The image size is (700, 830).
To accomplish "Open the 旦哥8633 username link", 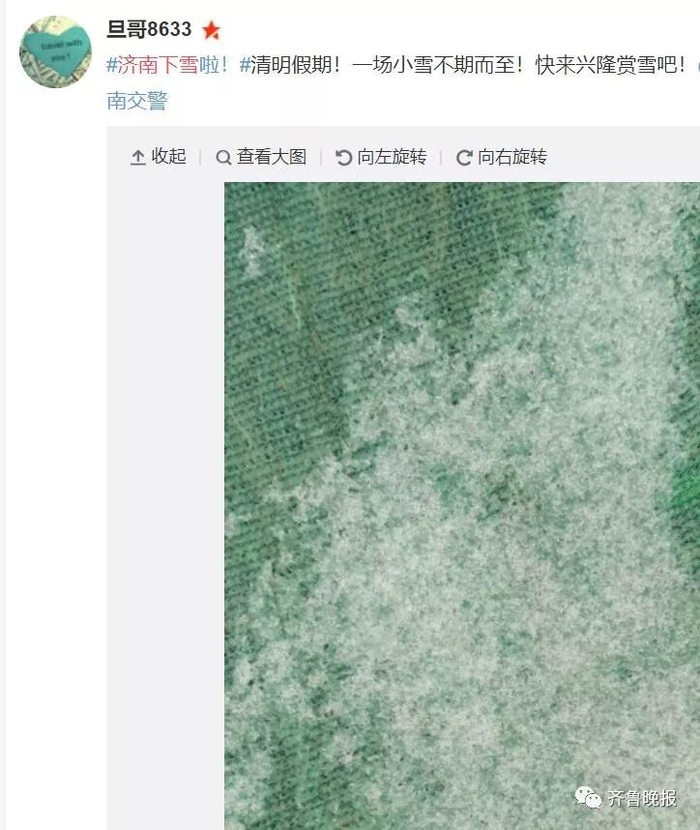I will [x=149, y=29].
